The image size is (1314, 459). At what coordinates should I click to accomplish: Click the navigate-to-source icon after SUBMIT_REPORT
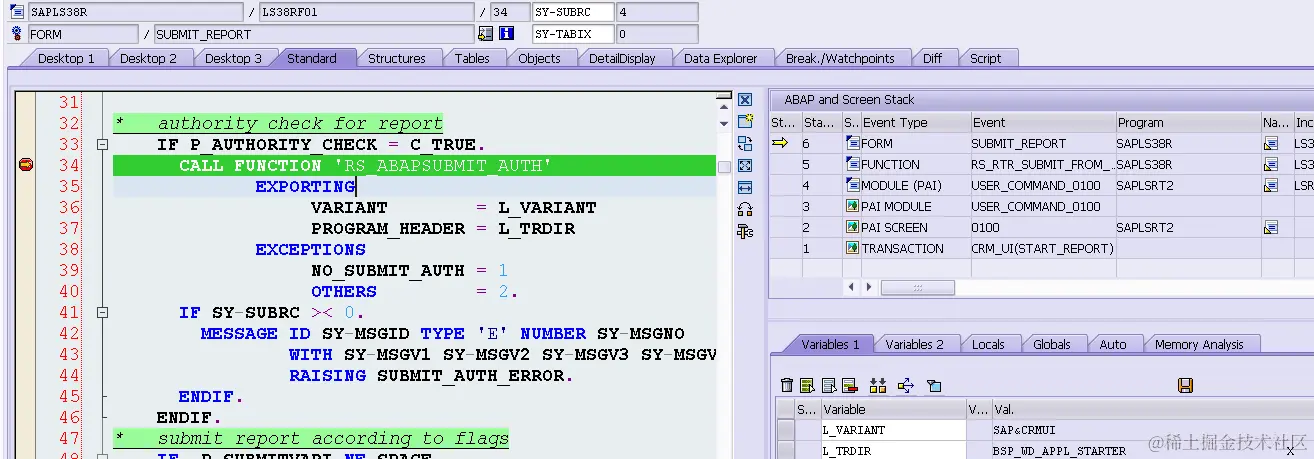coord(486,34)
